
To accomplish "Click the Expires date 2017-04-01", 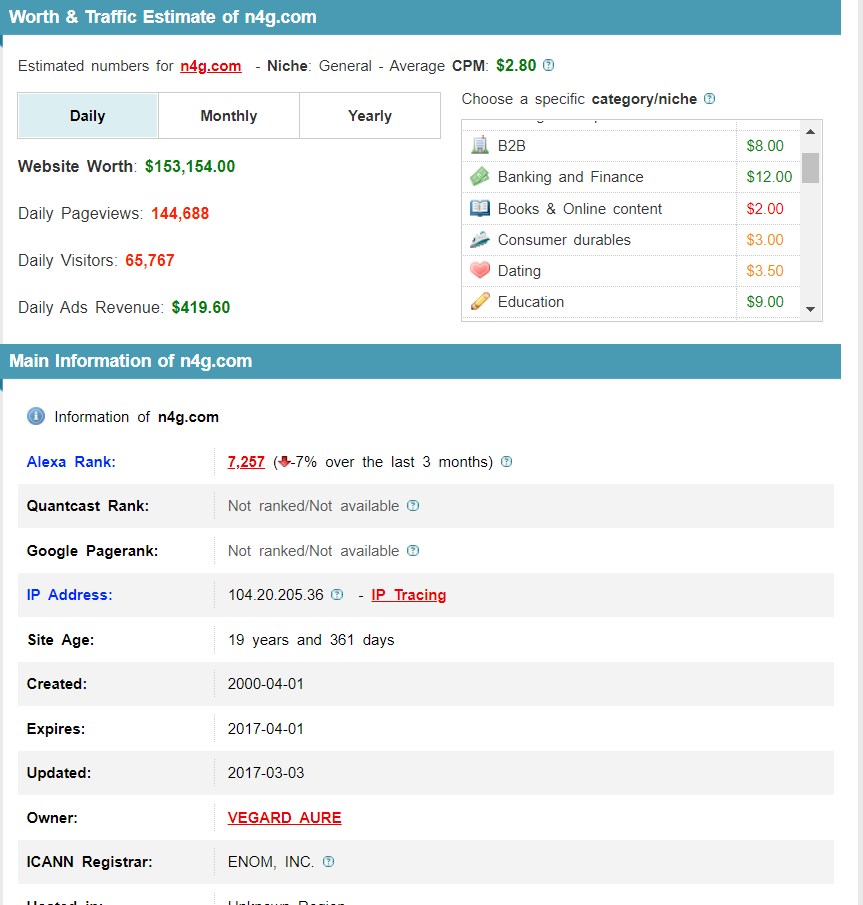I will point(266,729).
